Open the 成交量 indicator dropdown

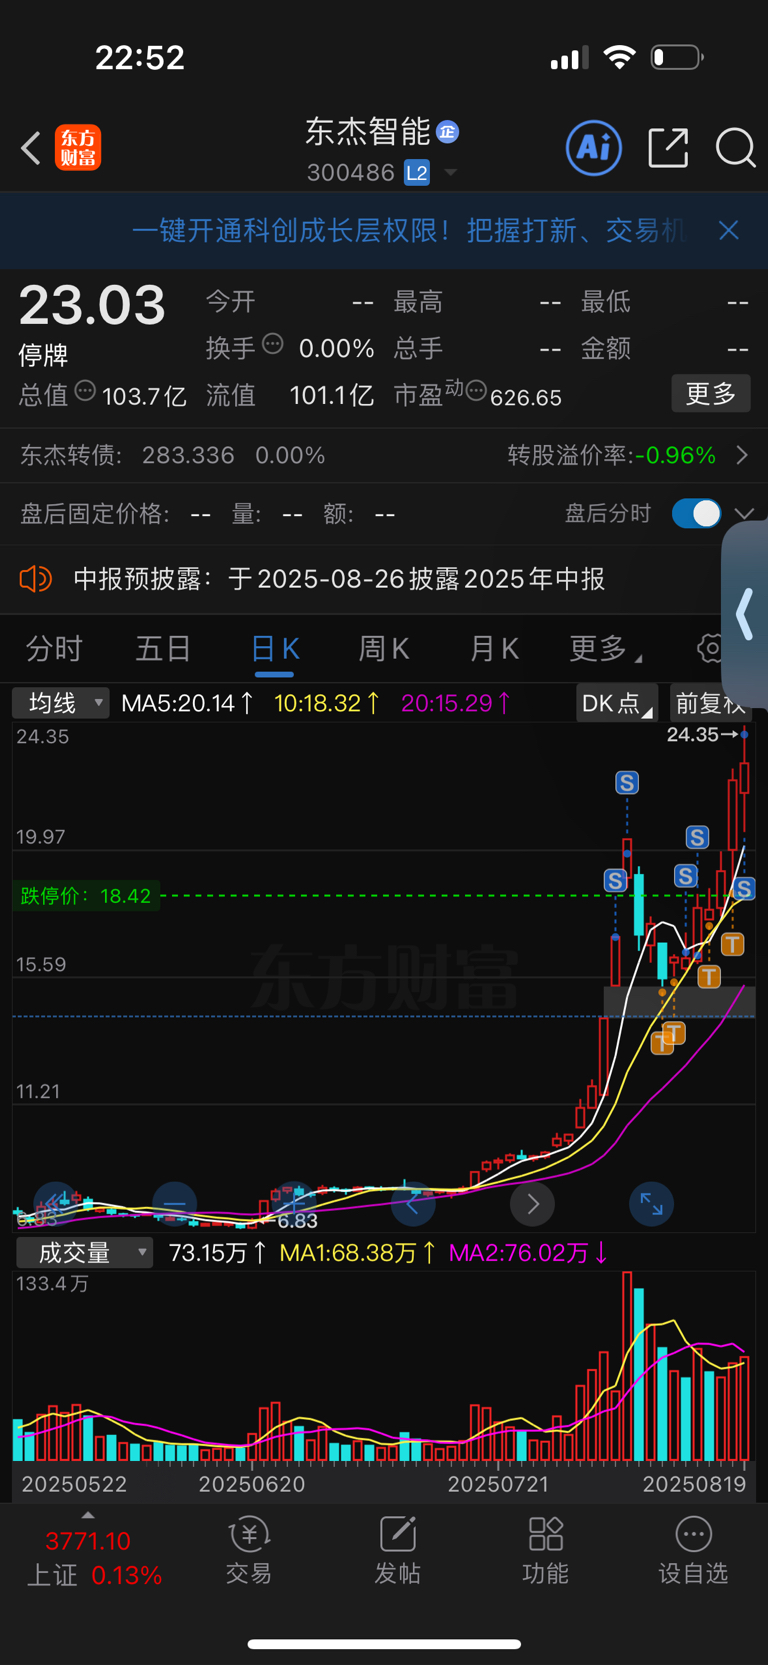[85, 1253]
